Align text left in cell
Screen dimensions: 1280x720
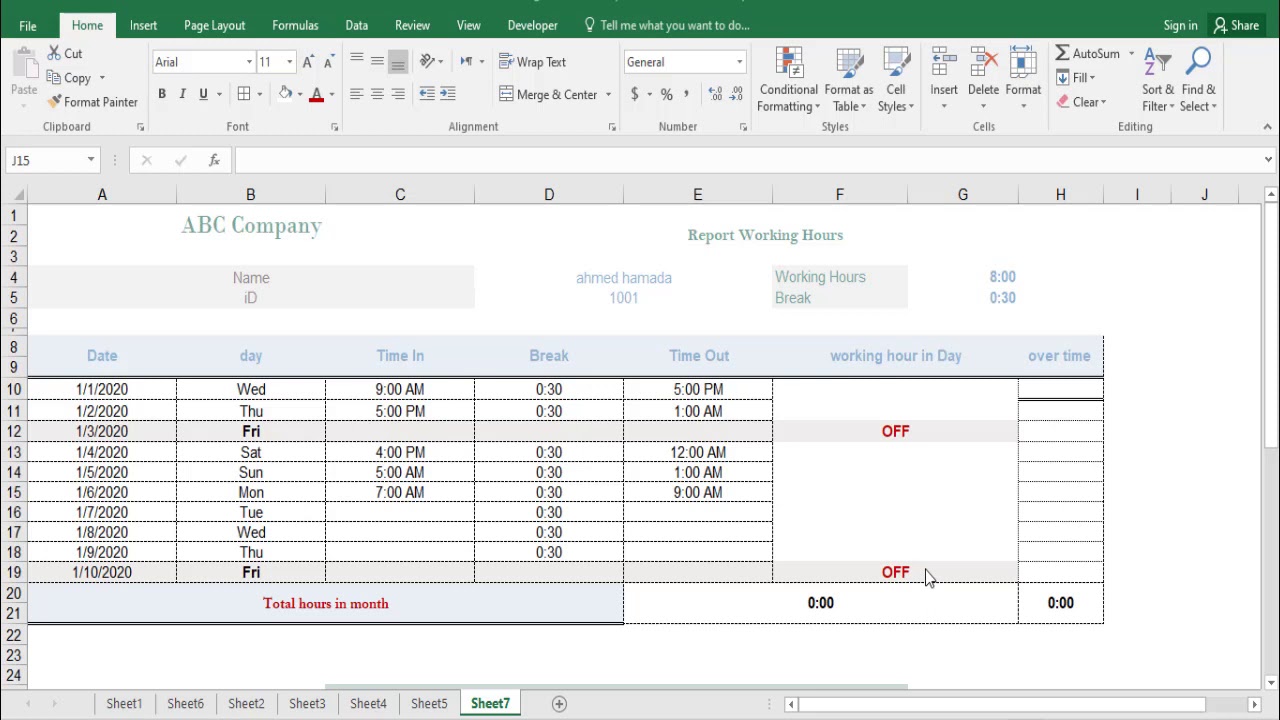pos(356,94)
